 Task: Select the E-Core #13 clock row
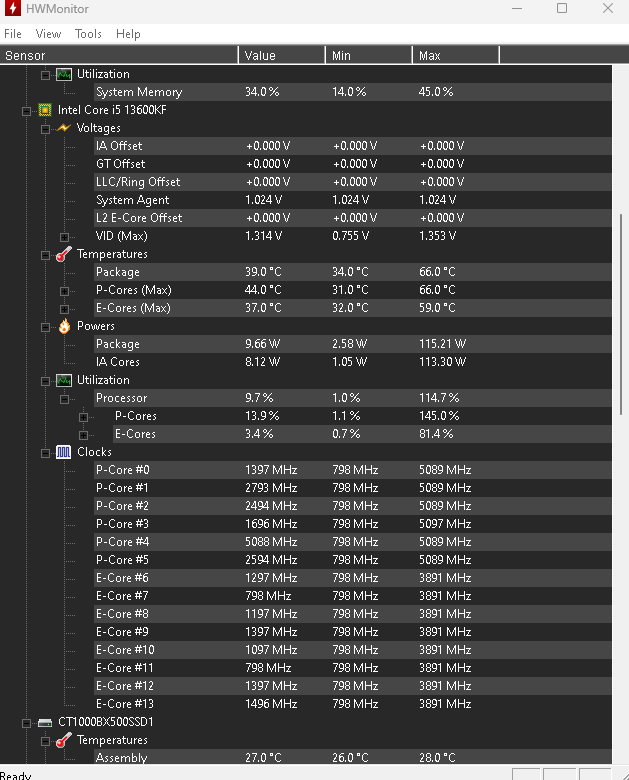(x=353, y=704)
